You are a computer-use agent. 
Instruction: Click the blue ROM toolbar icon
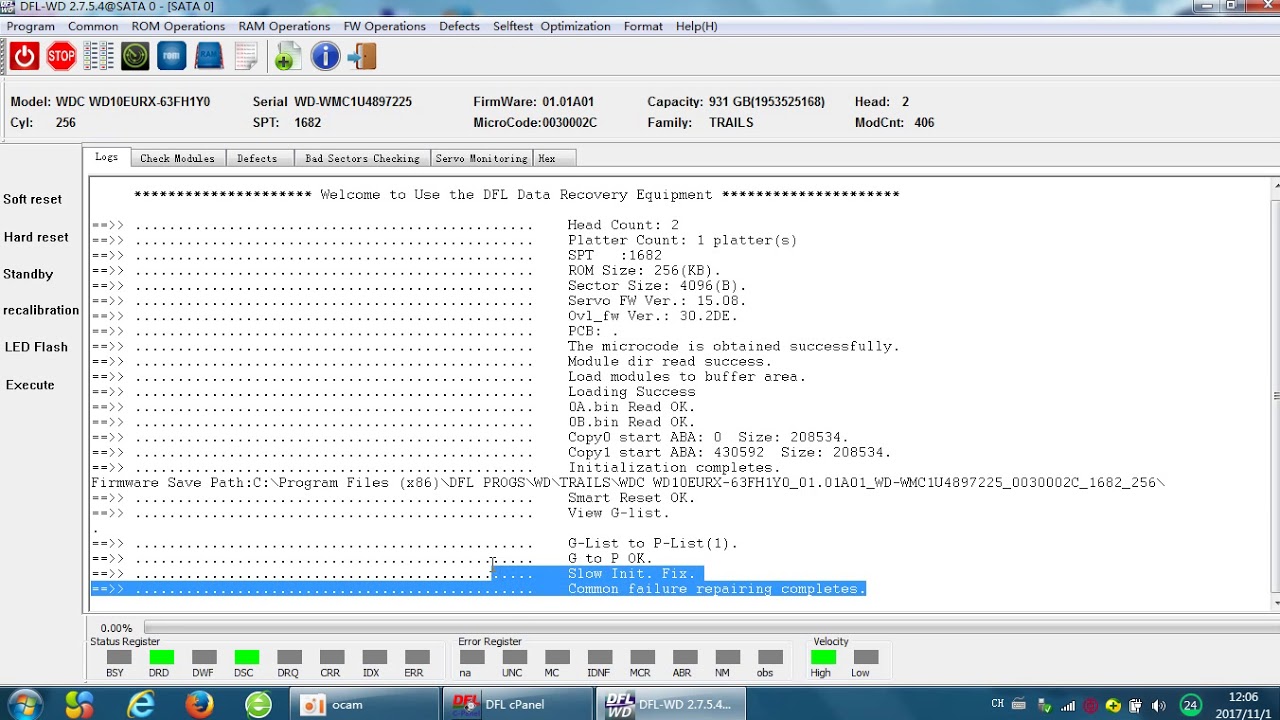tap(172, 57)
